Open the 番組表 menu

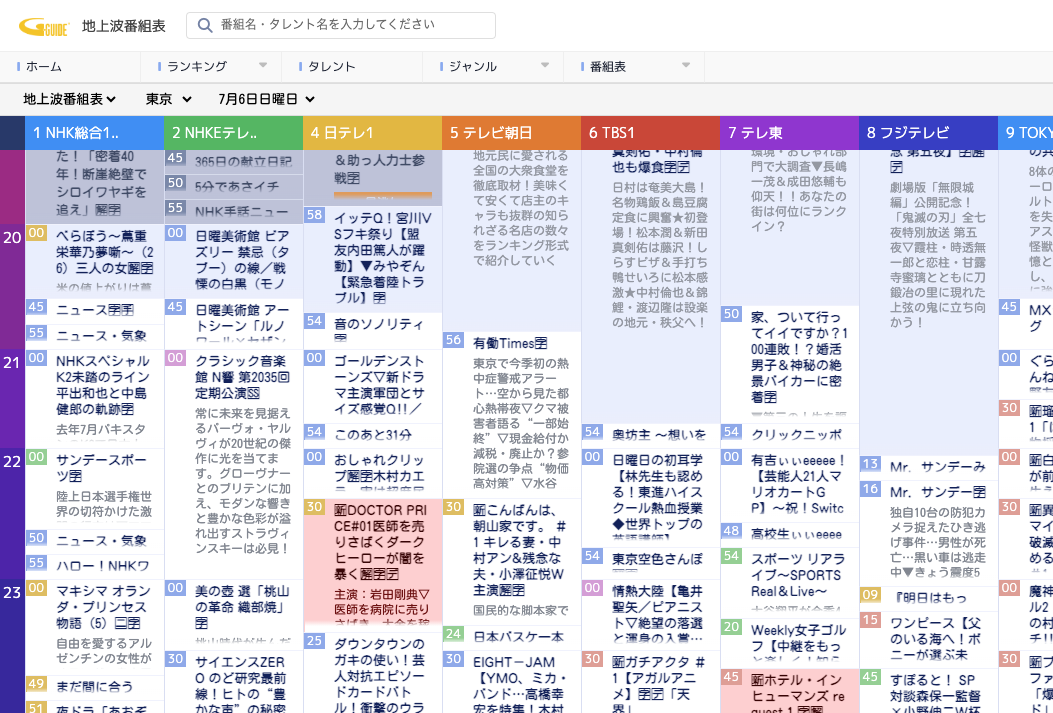pos(608,66)
